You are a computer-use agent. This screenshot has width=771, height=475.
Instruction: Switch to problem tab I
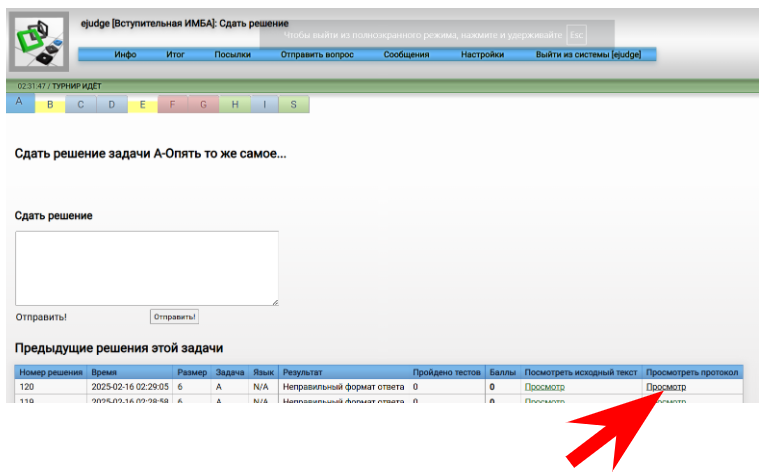(264, 104)
